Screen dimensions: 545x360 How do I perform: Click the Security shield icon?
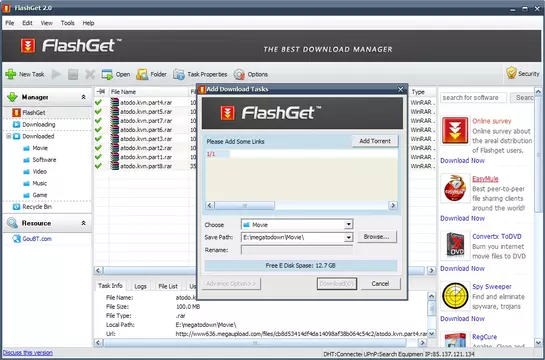pos(511,73)
